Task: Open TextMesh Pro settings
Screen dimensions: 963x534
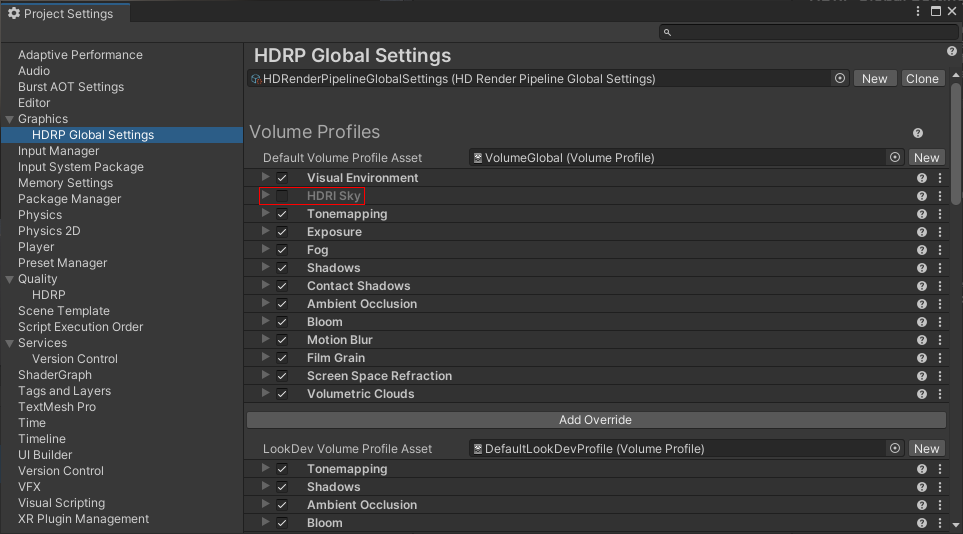Action: [57, 407]
